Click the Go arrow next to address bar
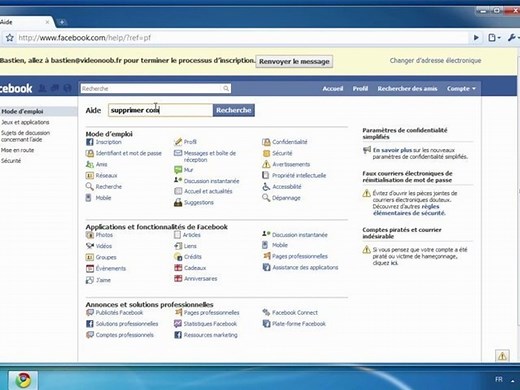 pyautogui.click(x=476, y=38)
